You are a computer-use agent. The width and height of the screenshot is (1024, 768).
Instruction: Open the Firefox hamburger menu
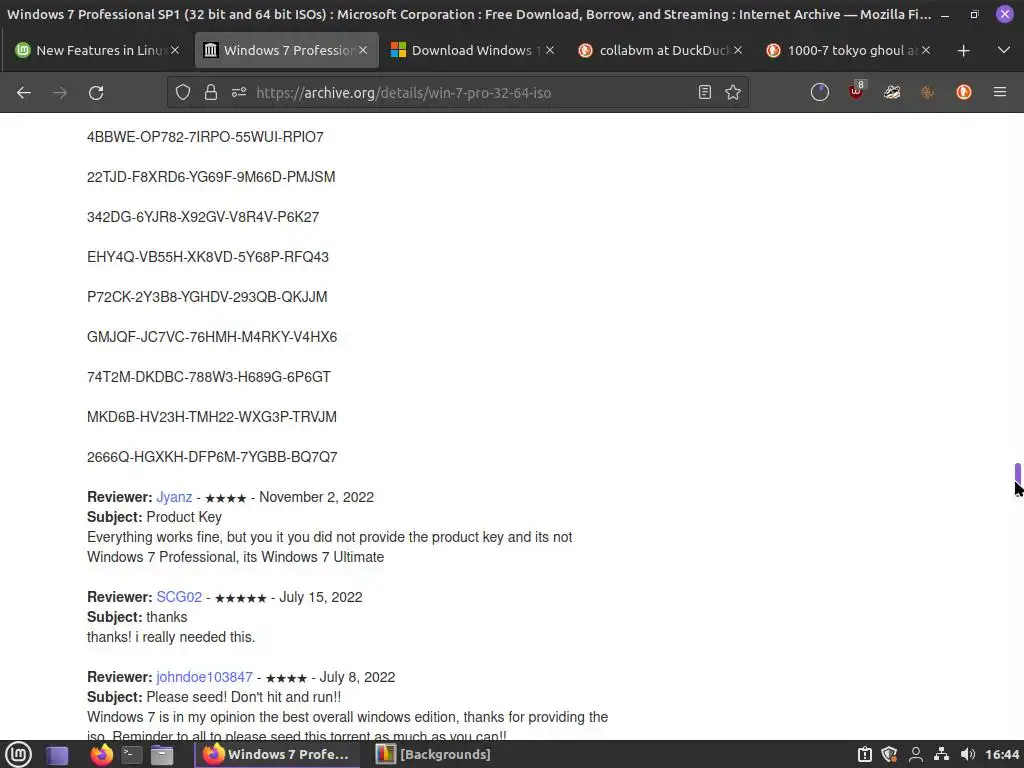click(x=1000, y=93)
